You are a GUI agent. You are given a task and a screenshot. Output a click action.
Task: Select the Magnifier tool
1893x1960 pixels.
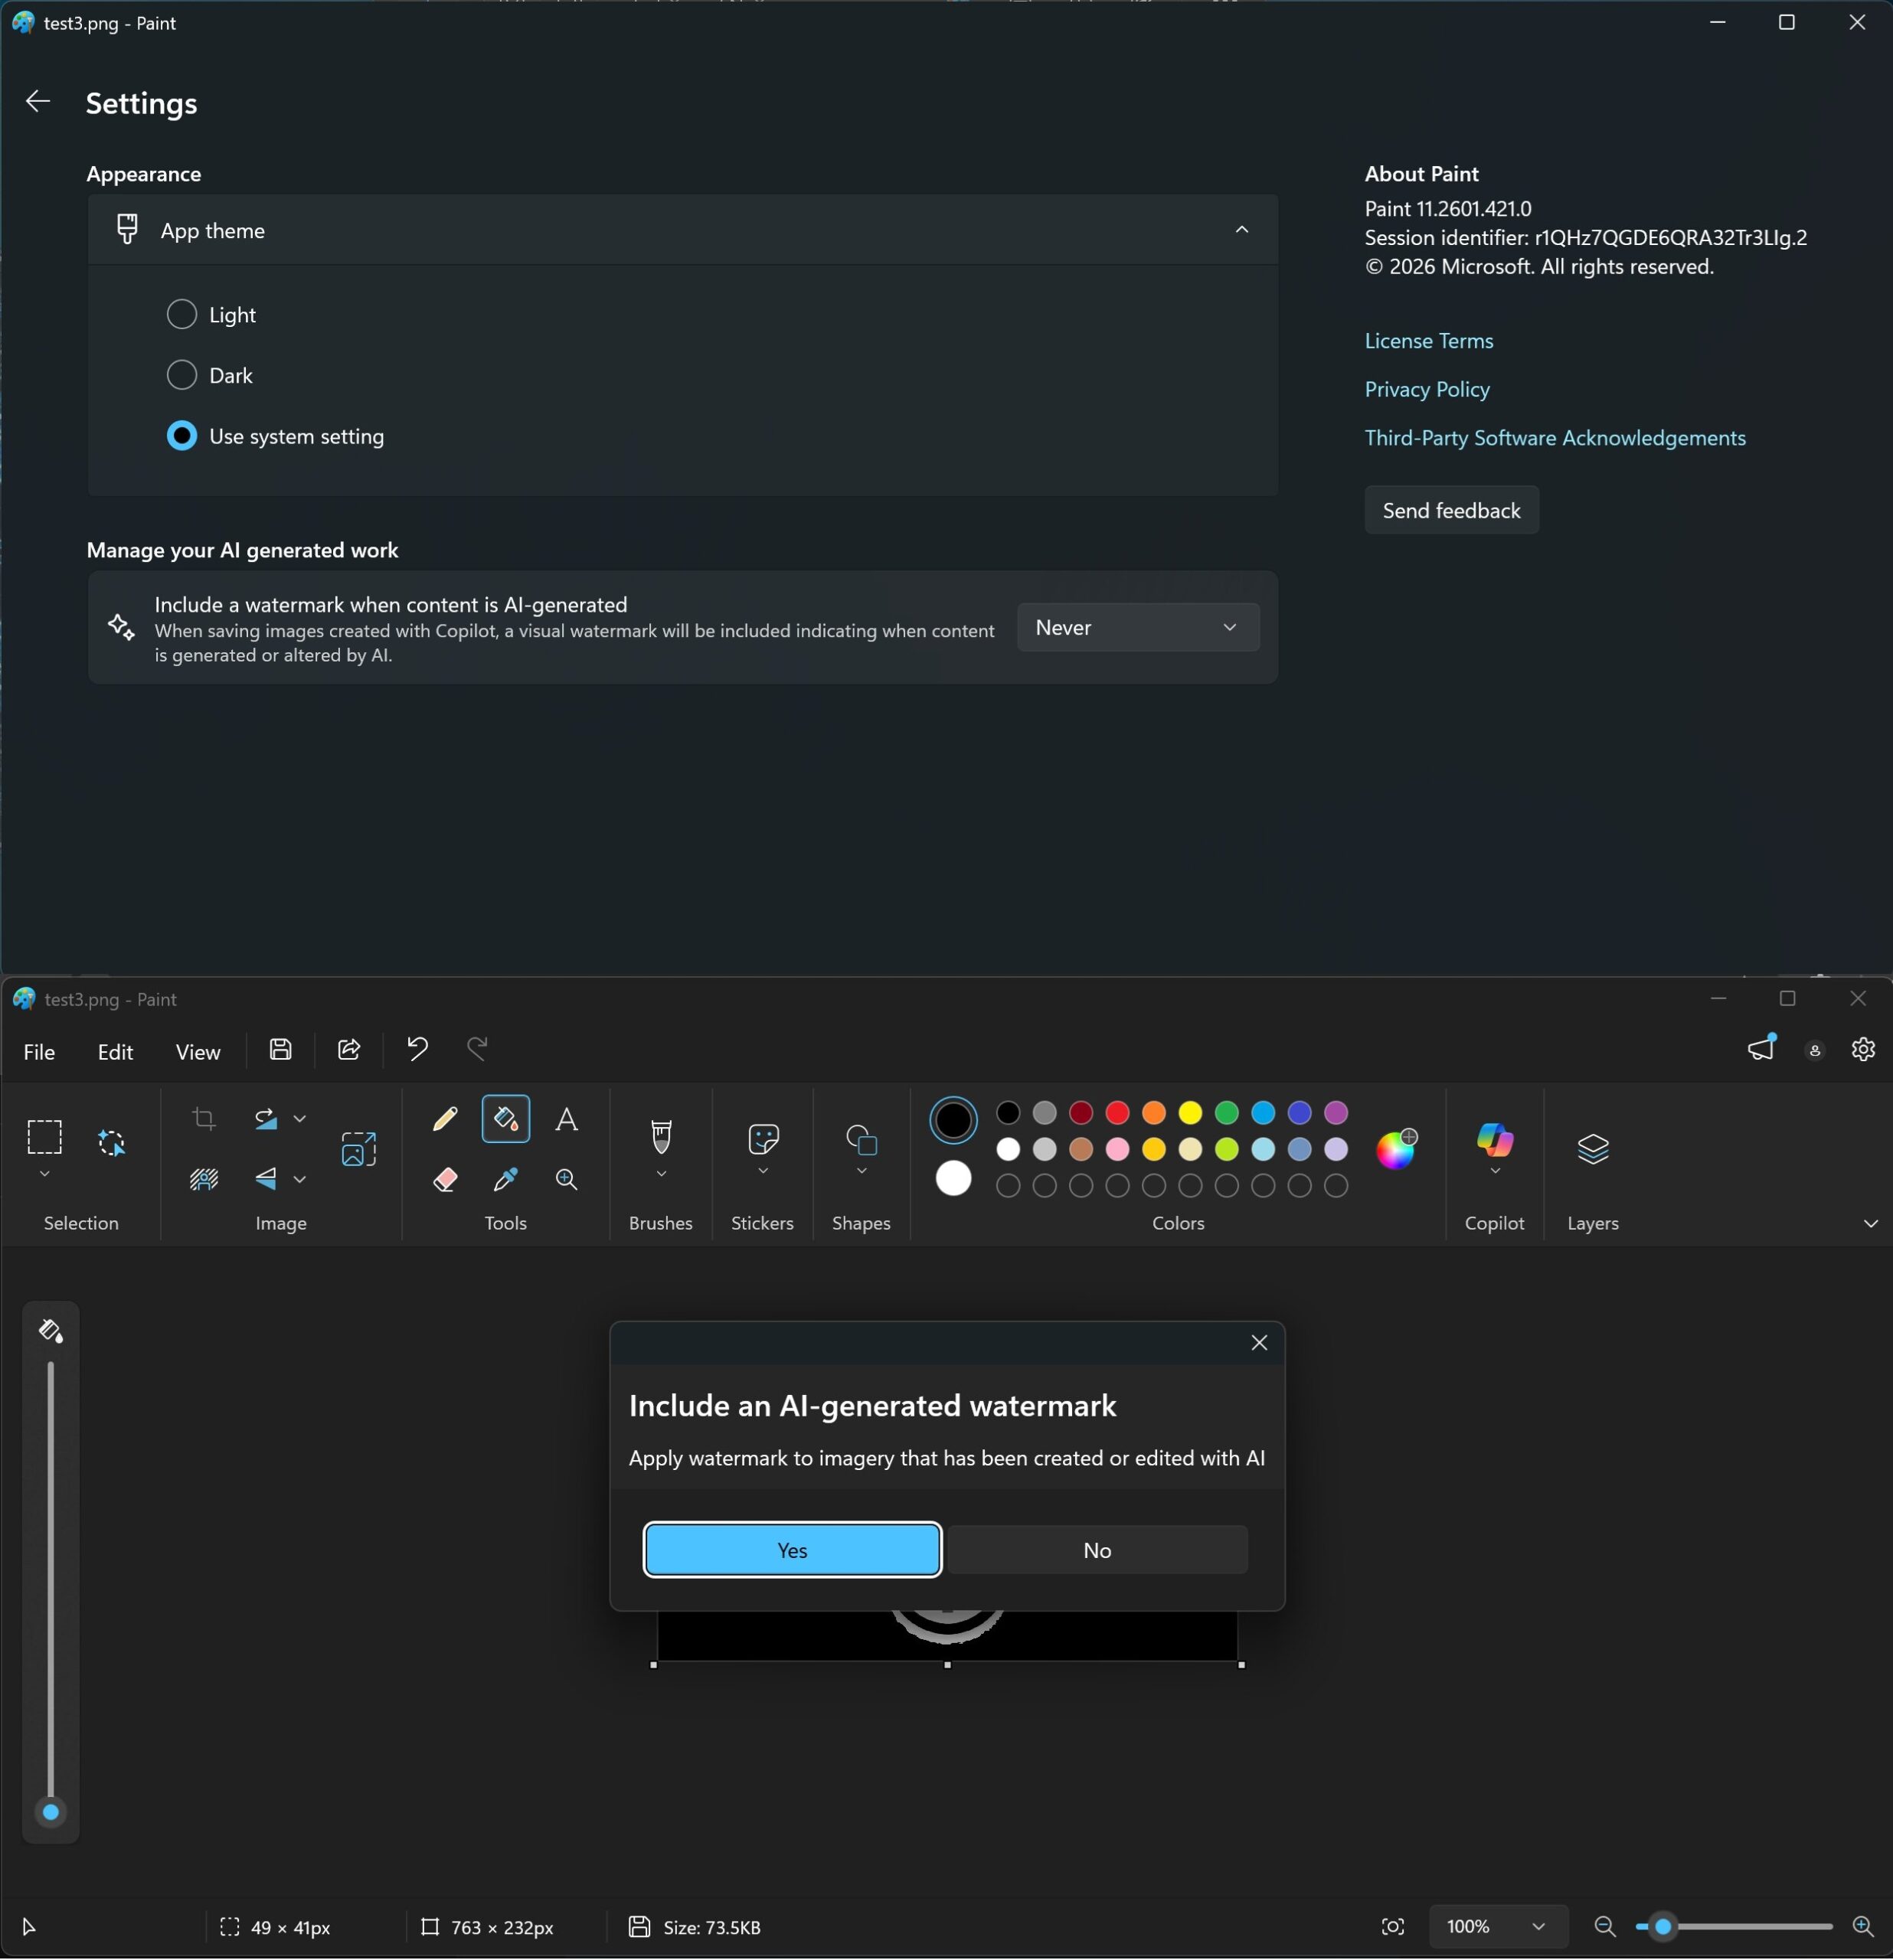tap(567, 1180)
